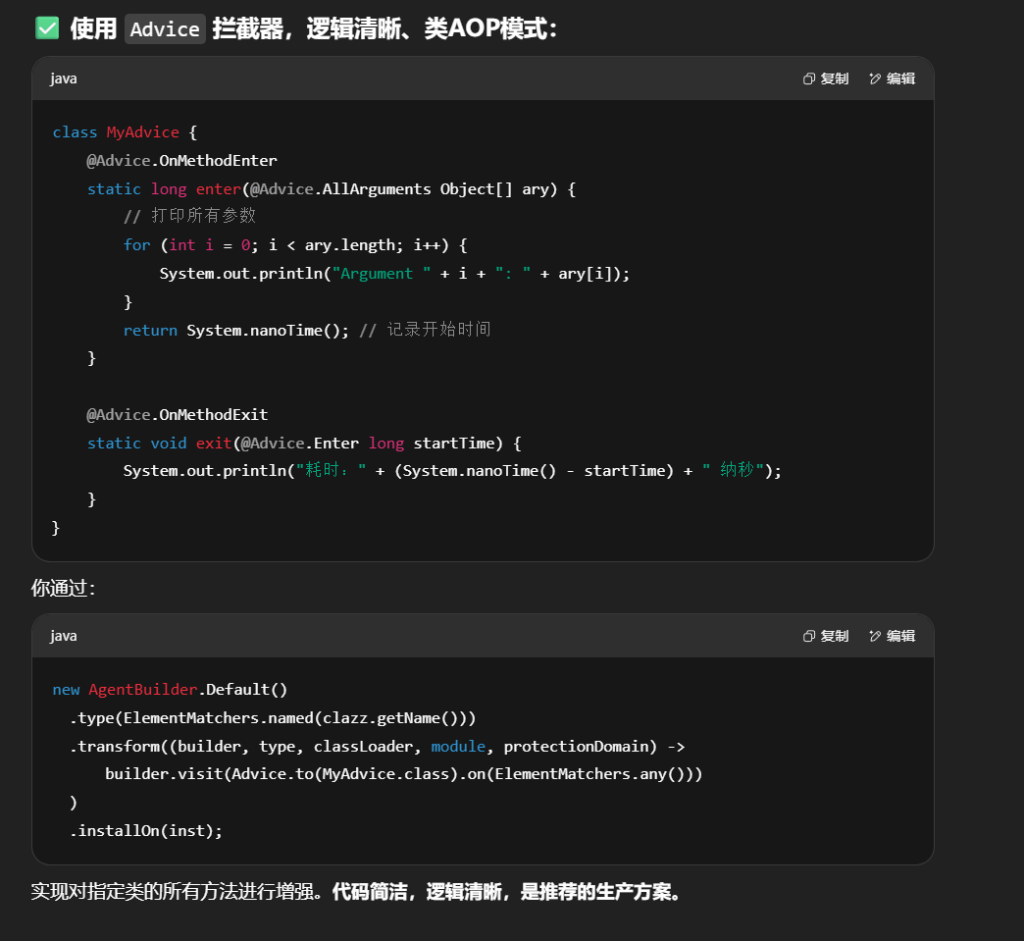Select the inline Advice code chip in the heading

coord(165,29)
